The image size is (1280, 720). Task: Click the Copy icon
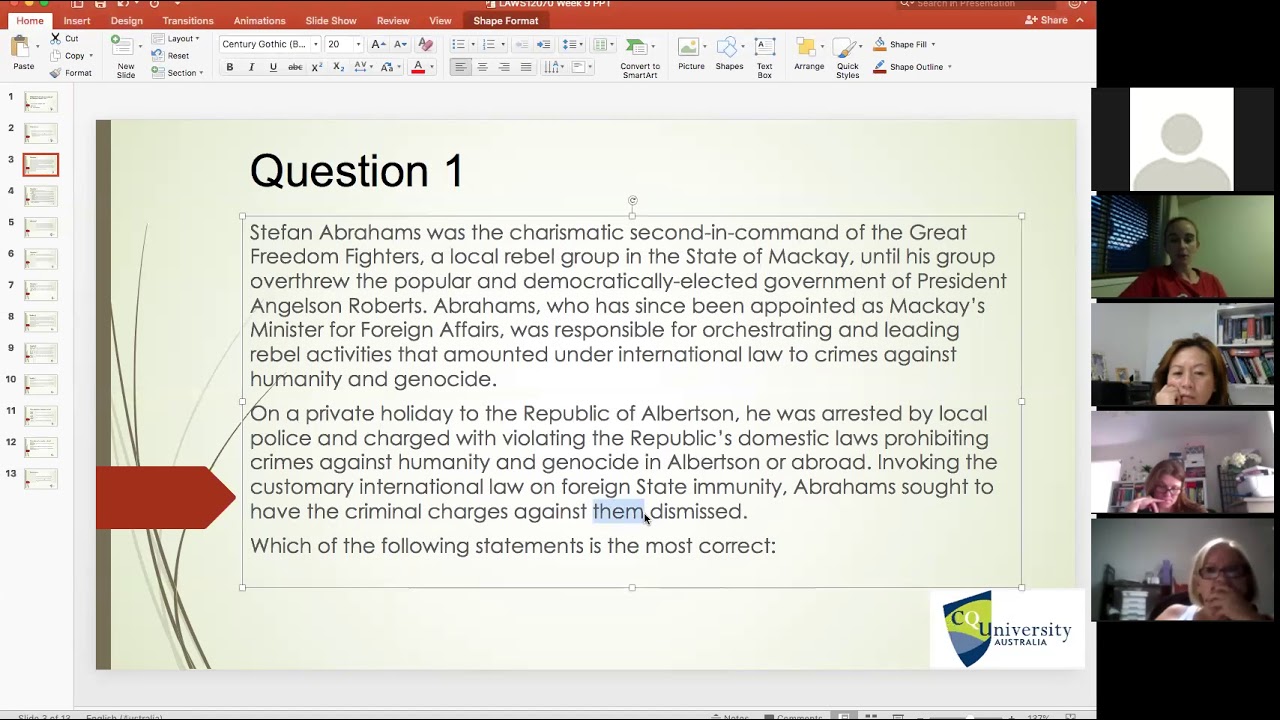click(x=56, y=56)
